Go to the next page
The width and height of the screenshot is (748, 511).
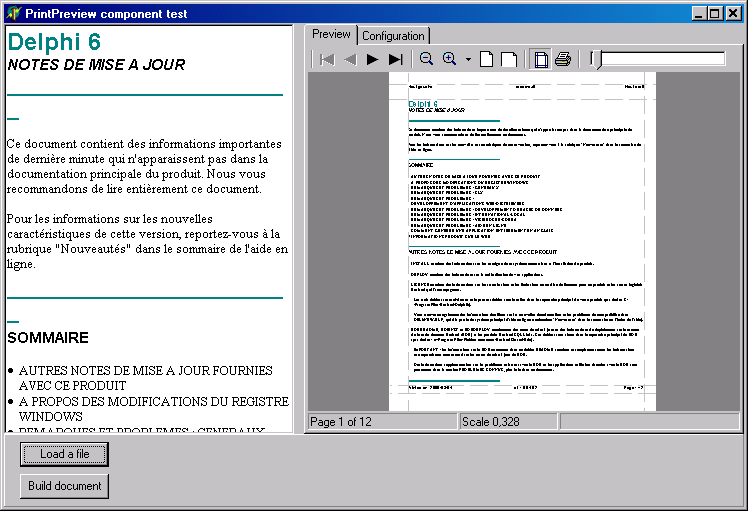coord(373,59)
